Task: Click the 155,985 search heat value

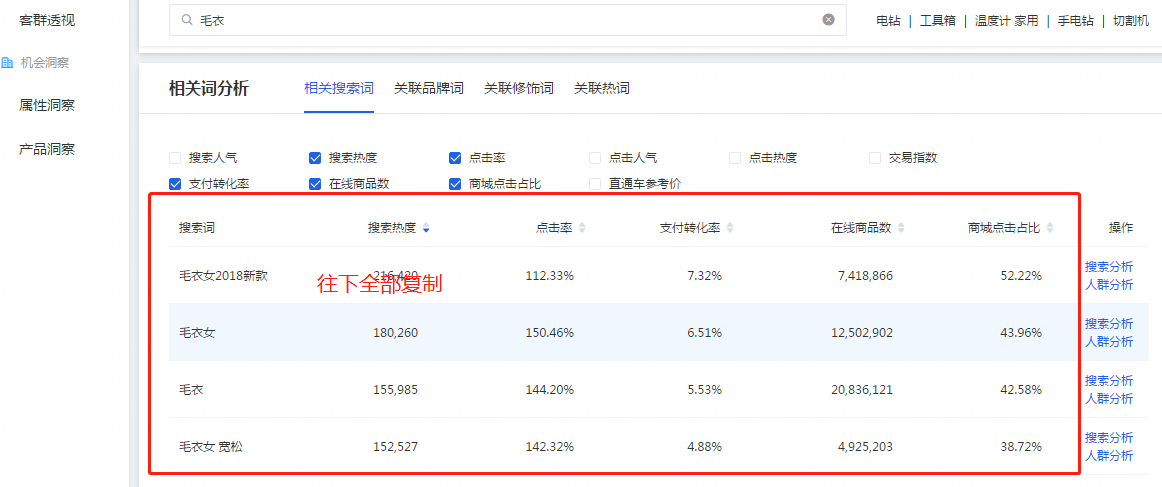Action: pyautogui.click(x=395, y=390)
